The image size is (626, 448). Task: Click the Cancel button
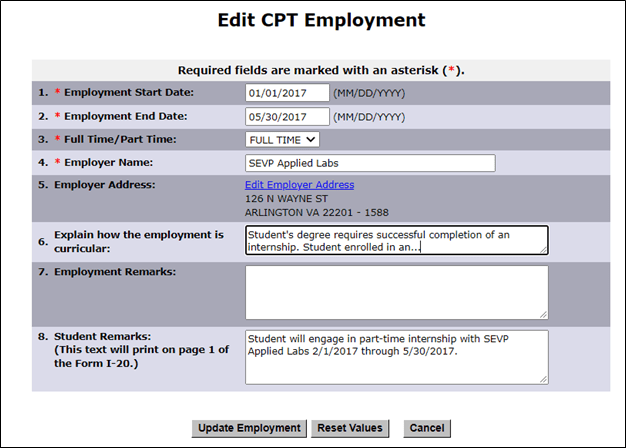pyautogui.click(x=424, y=428)
